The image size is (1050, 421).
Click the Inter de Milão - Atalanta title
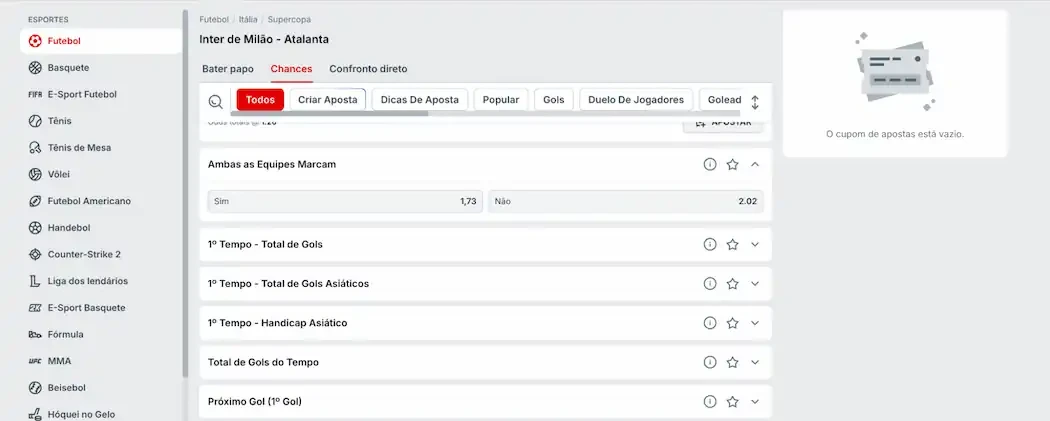(264, 39)
